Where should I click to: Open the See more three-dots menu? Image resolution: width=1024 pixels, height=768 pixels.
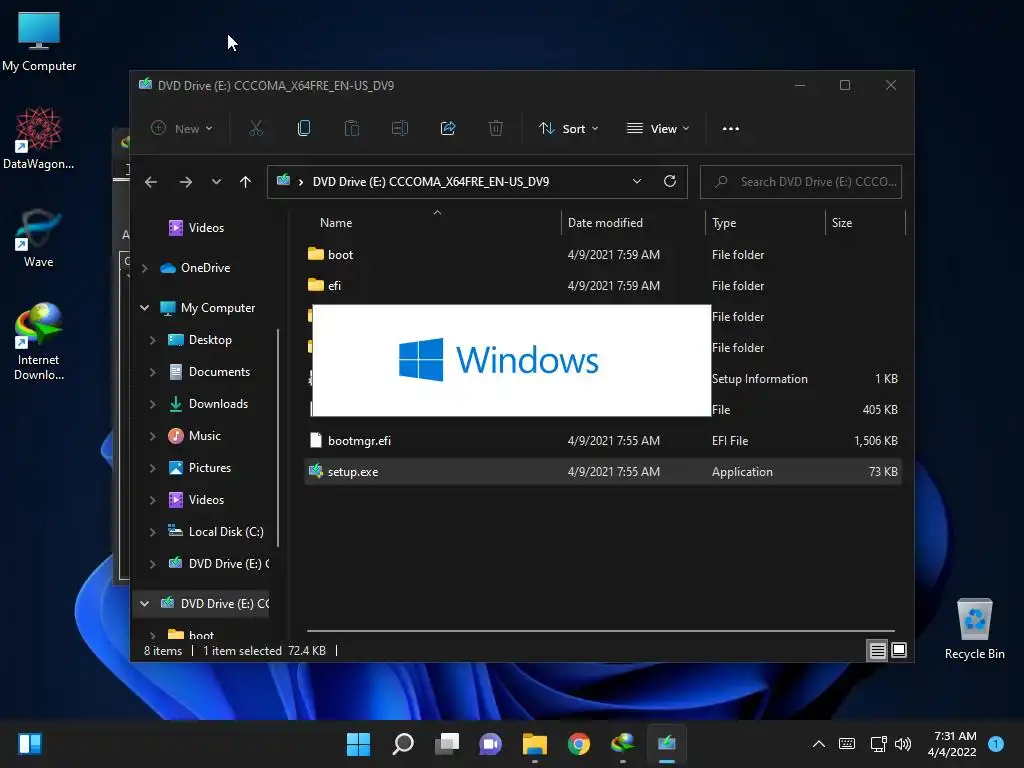click(x=731, y=129)
